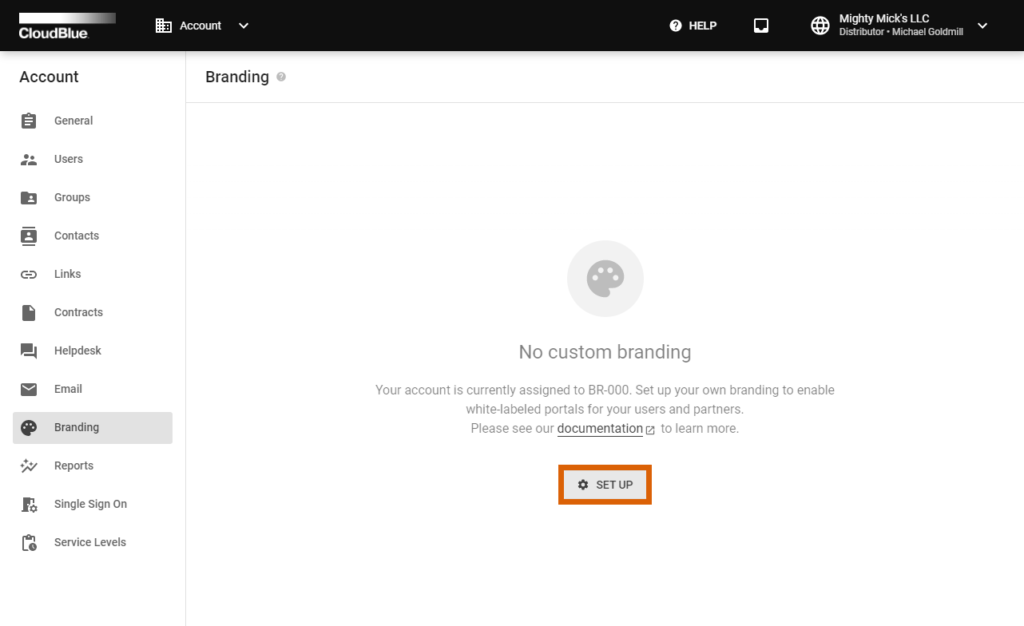
Task: Click the HELP button in top bar
Action: (693, 26)
